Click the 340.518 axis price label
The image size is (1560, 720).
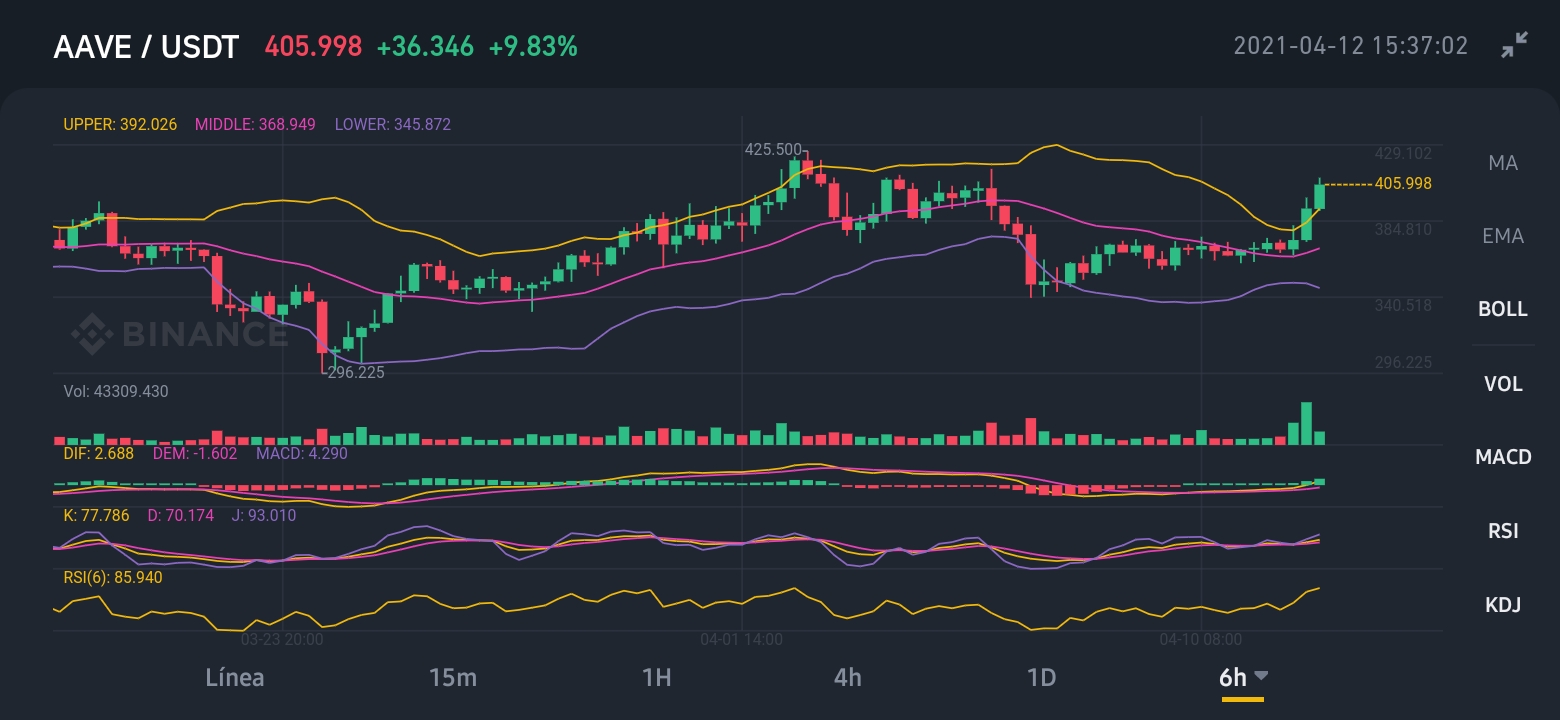click(1403, 305)
